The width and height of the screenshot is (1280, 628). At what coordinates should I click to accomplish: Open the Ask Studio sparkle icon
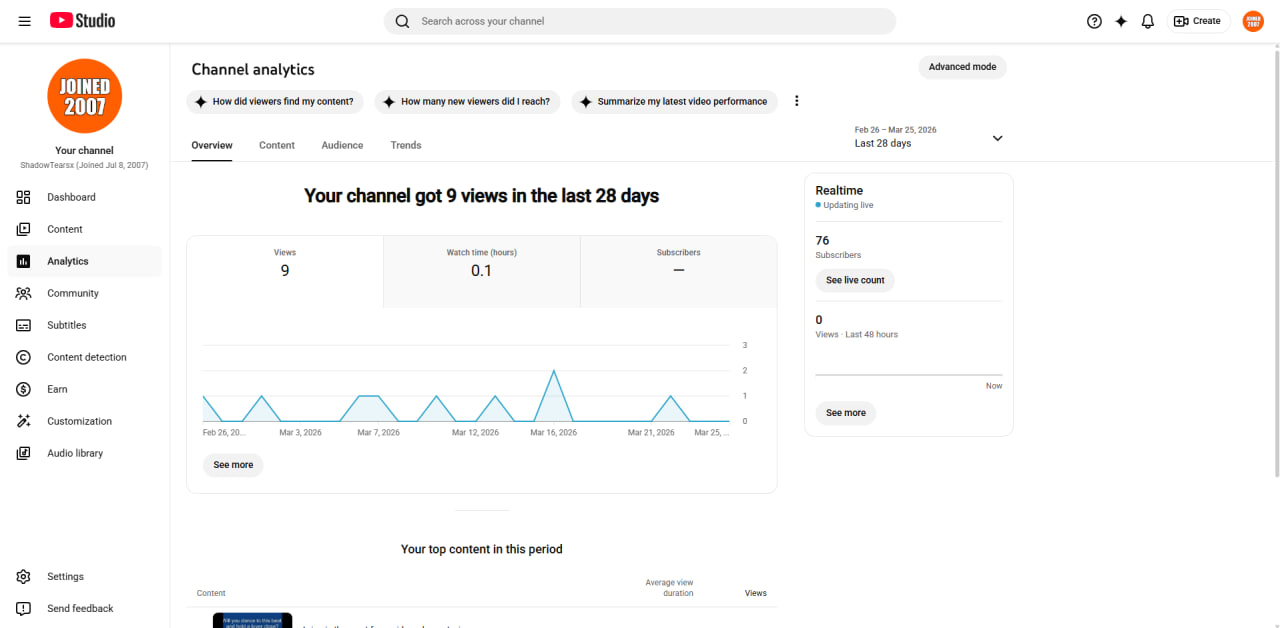pos(1121,21)
